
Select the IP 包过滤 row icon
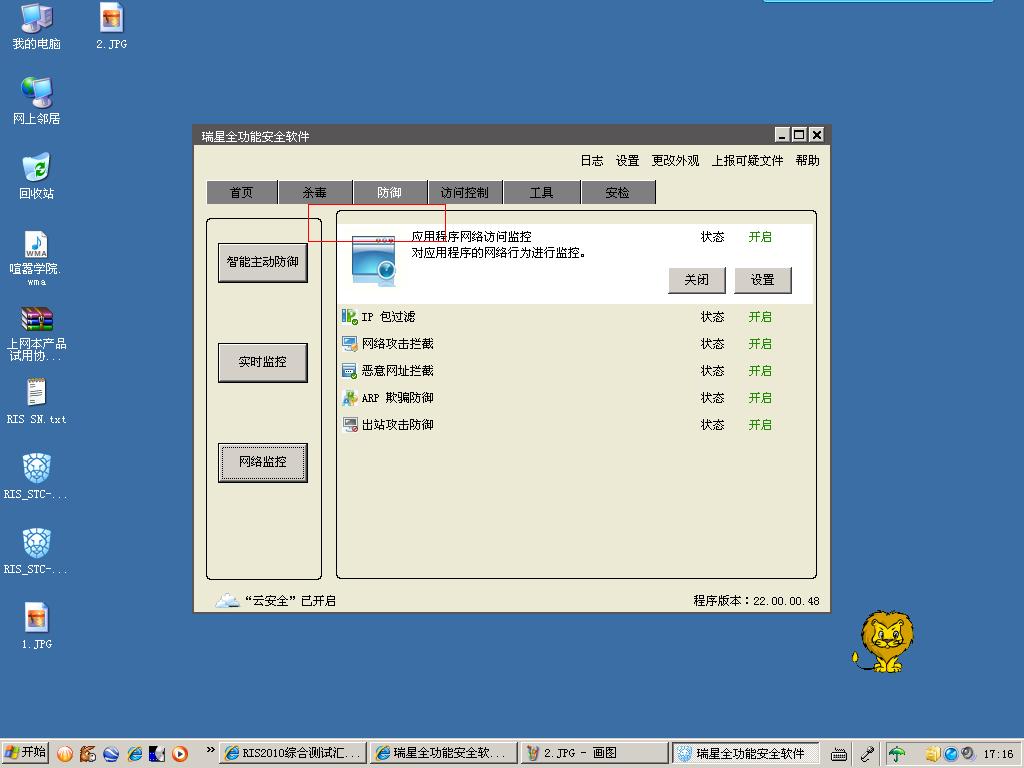(x=349, y=317)
